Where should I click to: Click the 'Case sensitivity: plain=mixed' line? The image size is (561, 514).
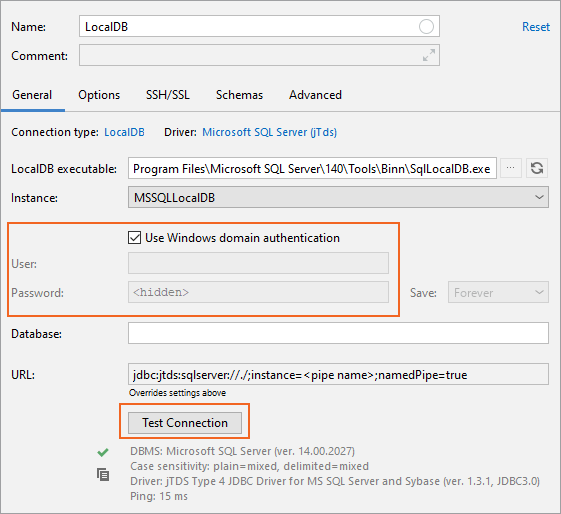pyautogui.click(x=249, y=466)
